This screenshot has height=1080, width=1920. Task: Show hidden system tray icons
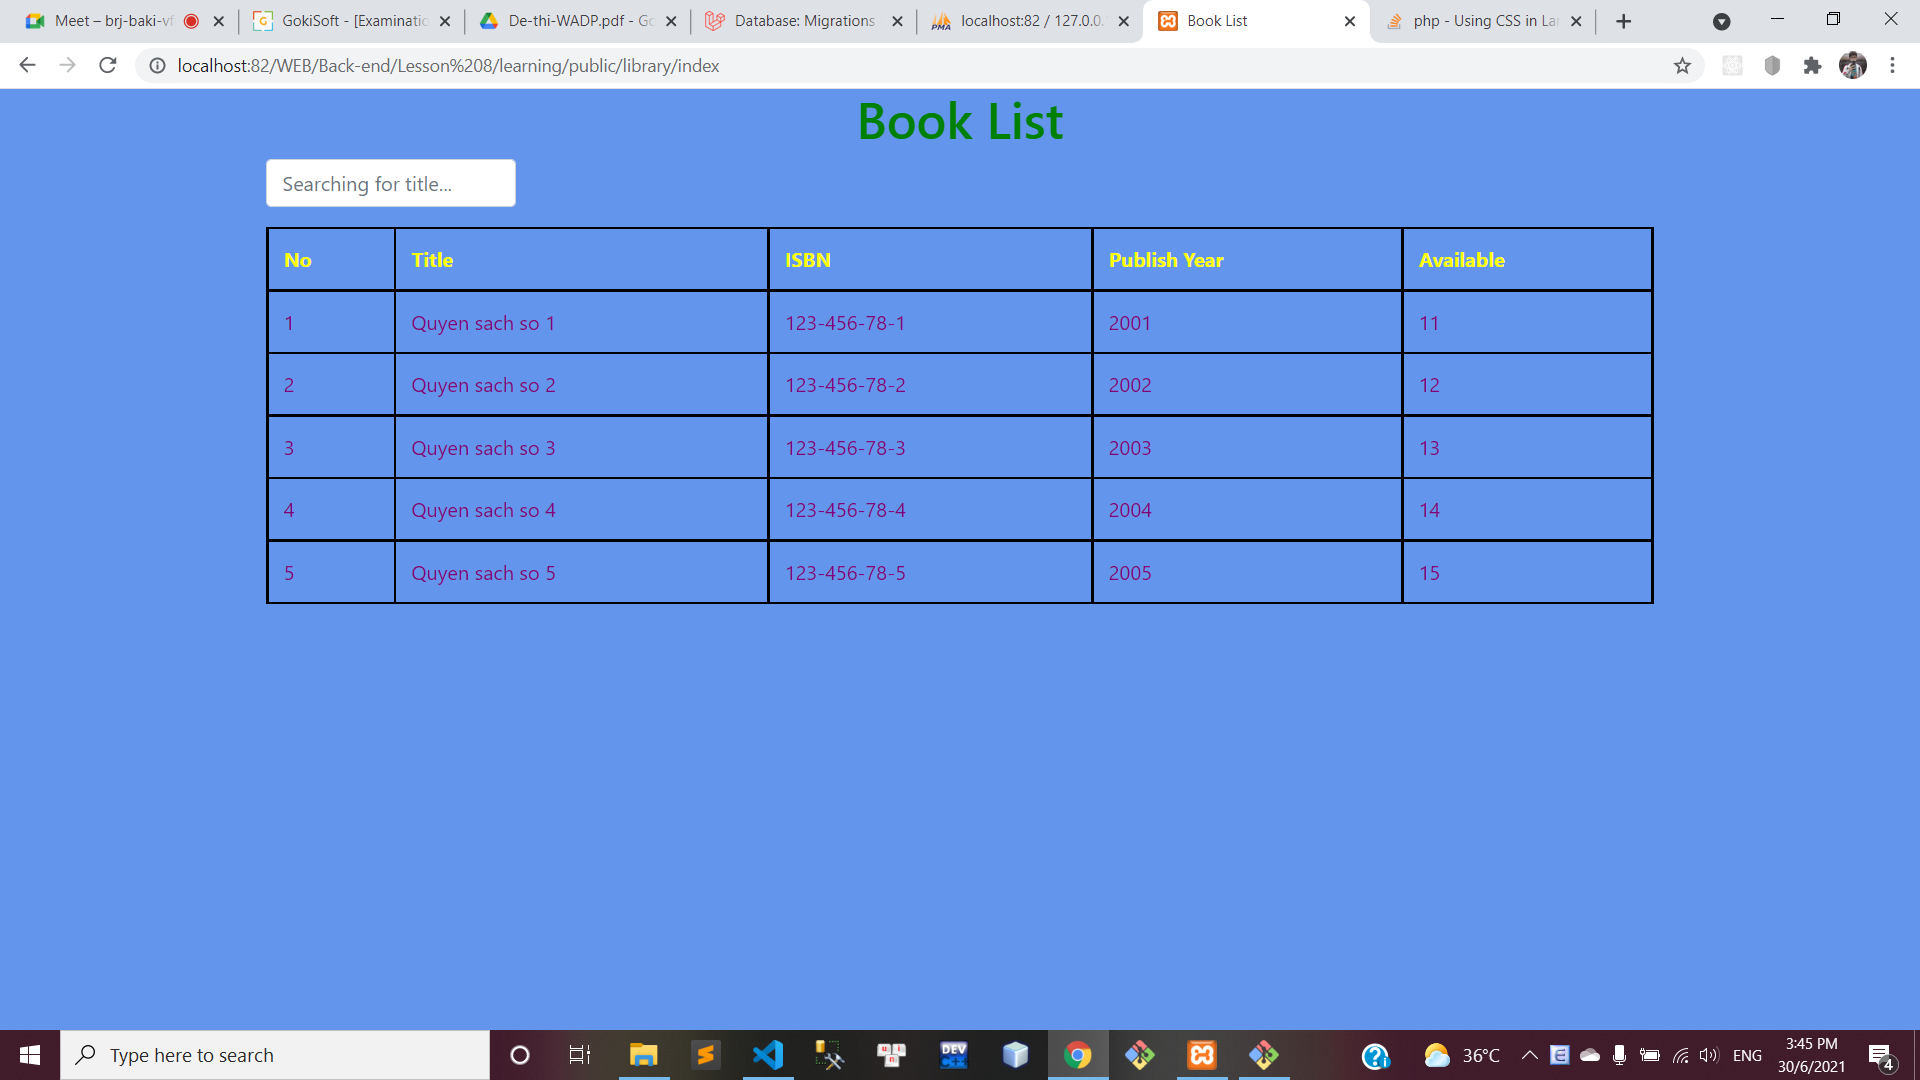(1530, 1055)
